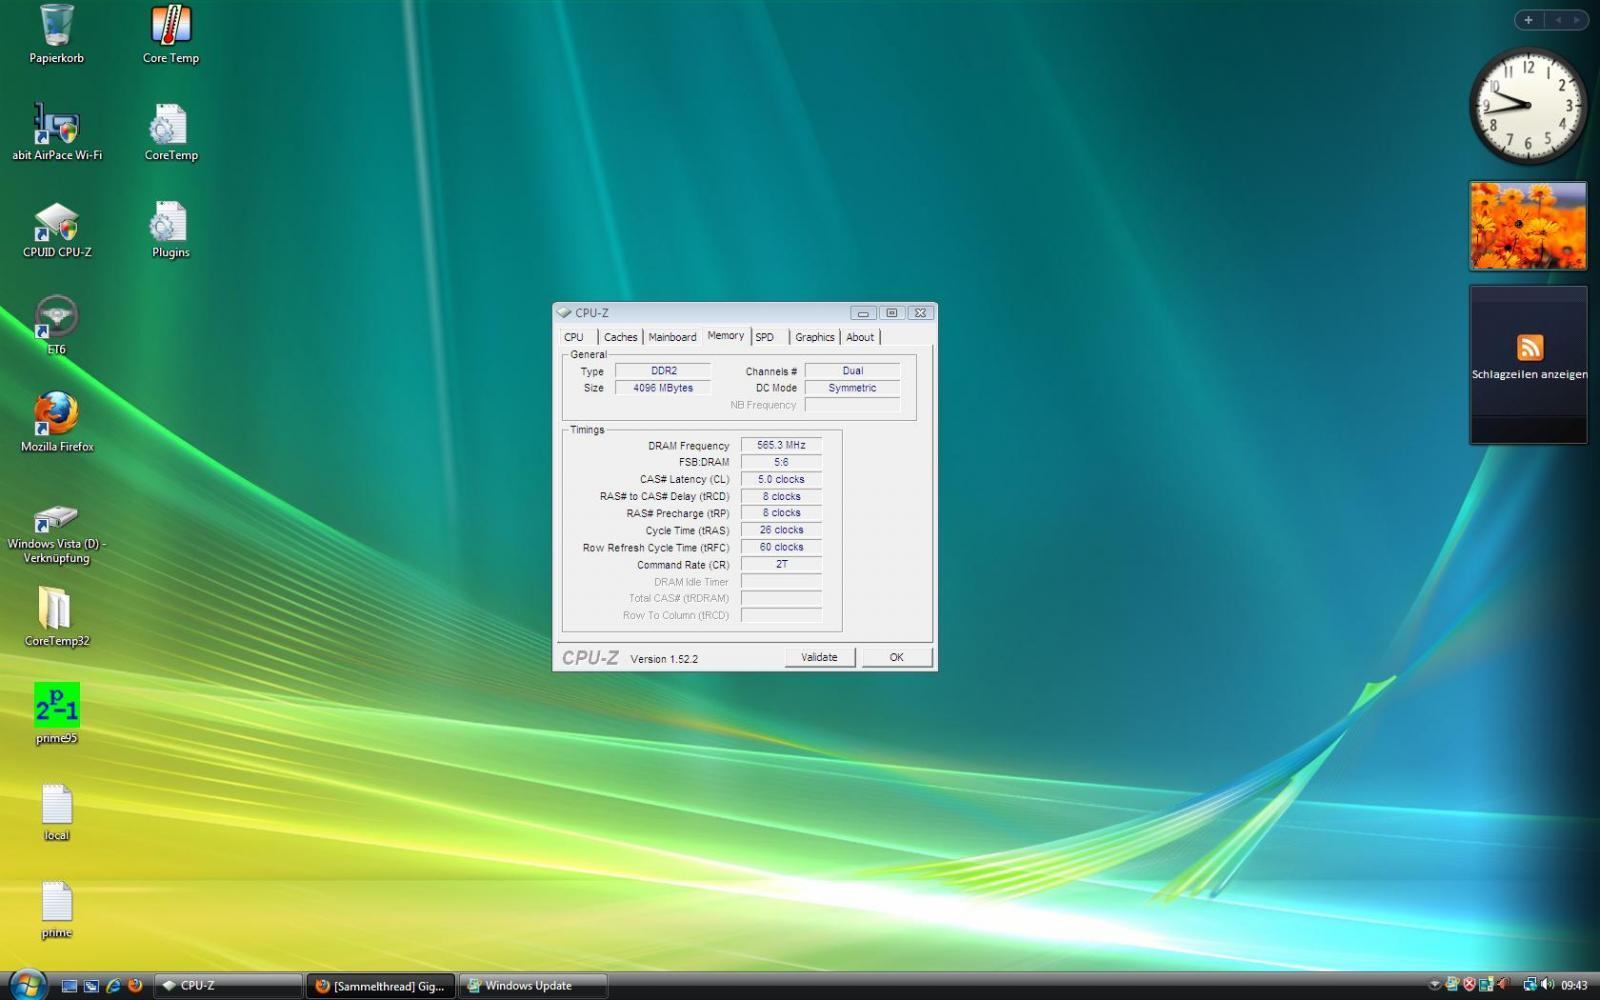Click the DRAM Frequency value 565.3 MHz
The height and width of the screenshot is (1000, 1600).
781,445
